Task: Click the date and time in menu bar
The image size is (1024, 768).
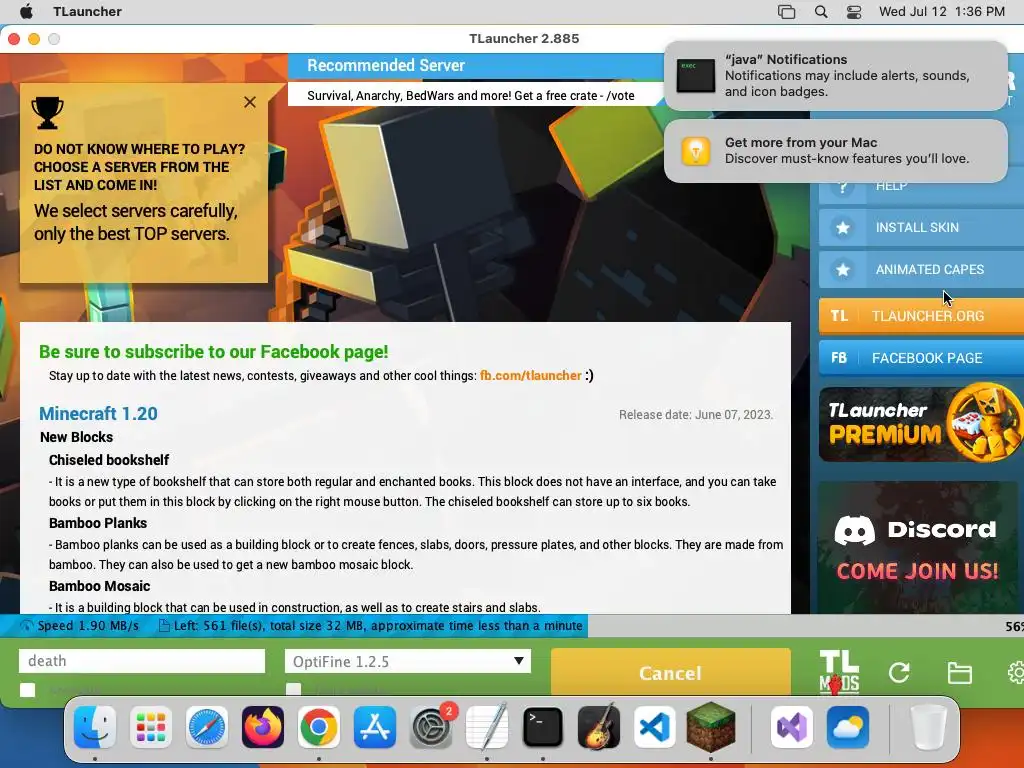Action: pos(942,12)
